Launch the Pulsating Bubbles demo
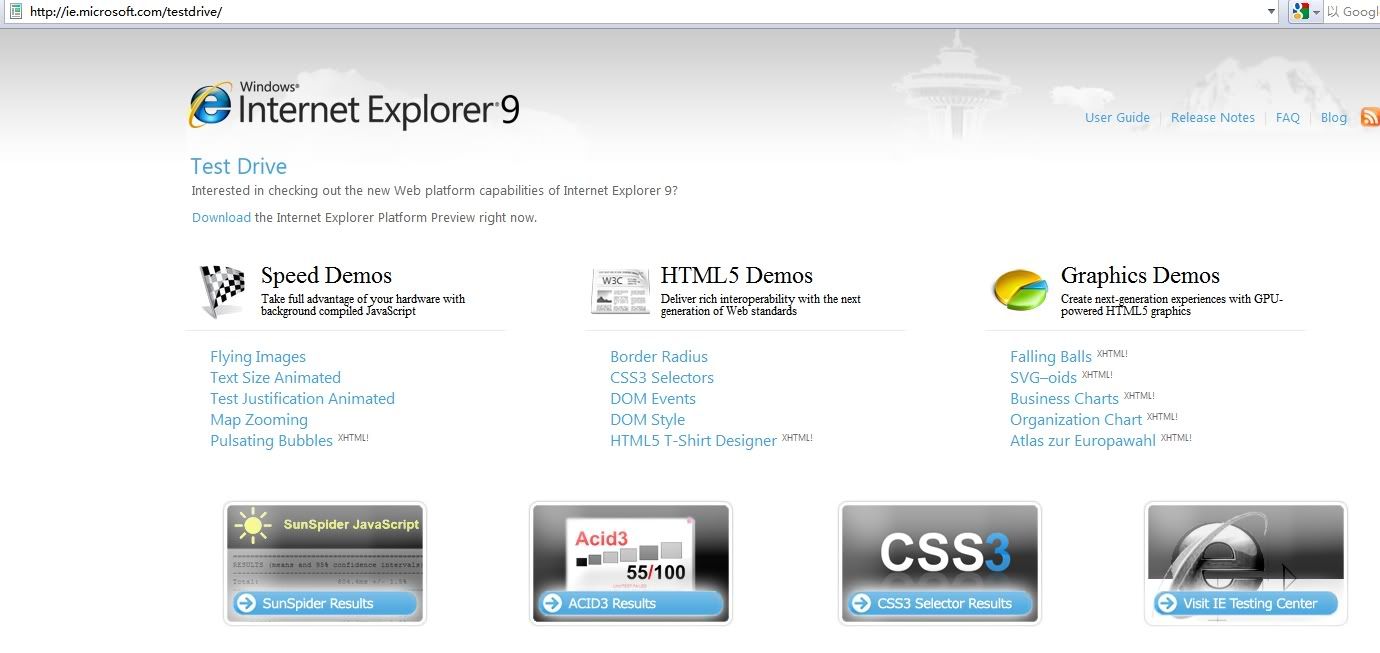 271,441
